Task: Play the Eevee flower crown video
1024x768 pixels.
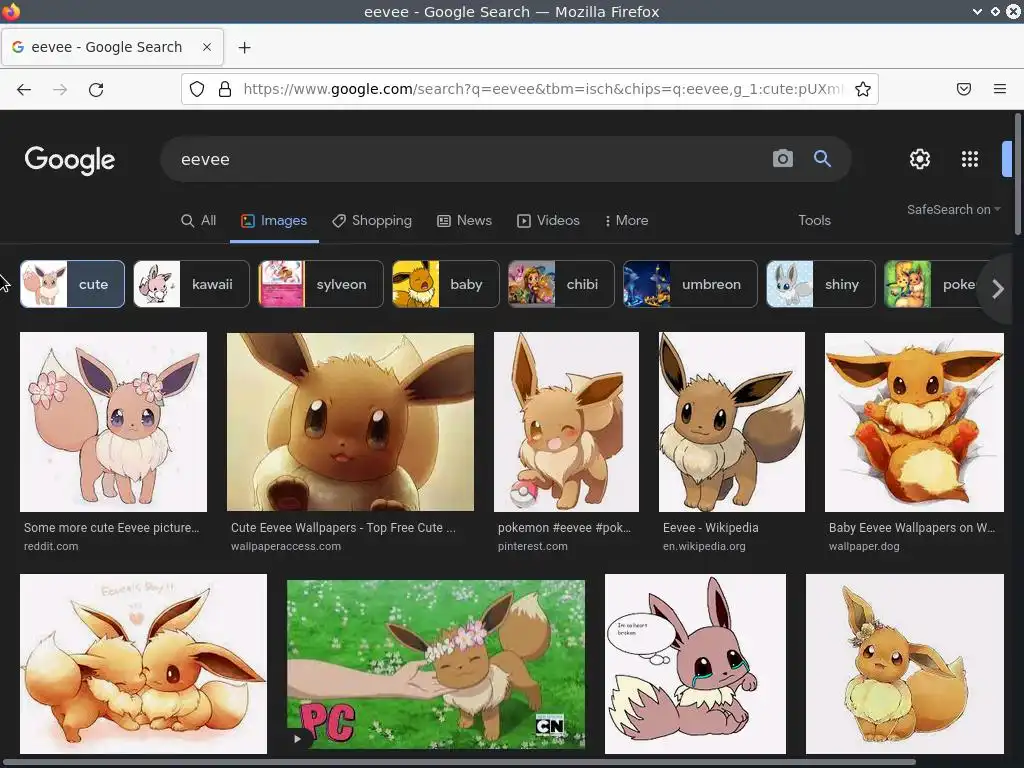Action: click(x=436, y=664)
